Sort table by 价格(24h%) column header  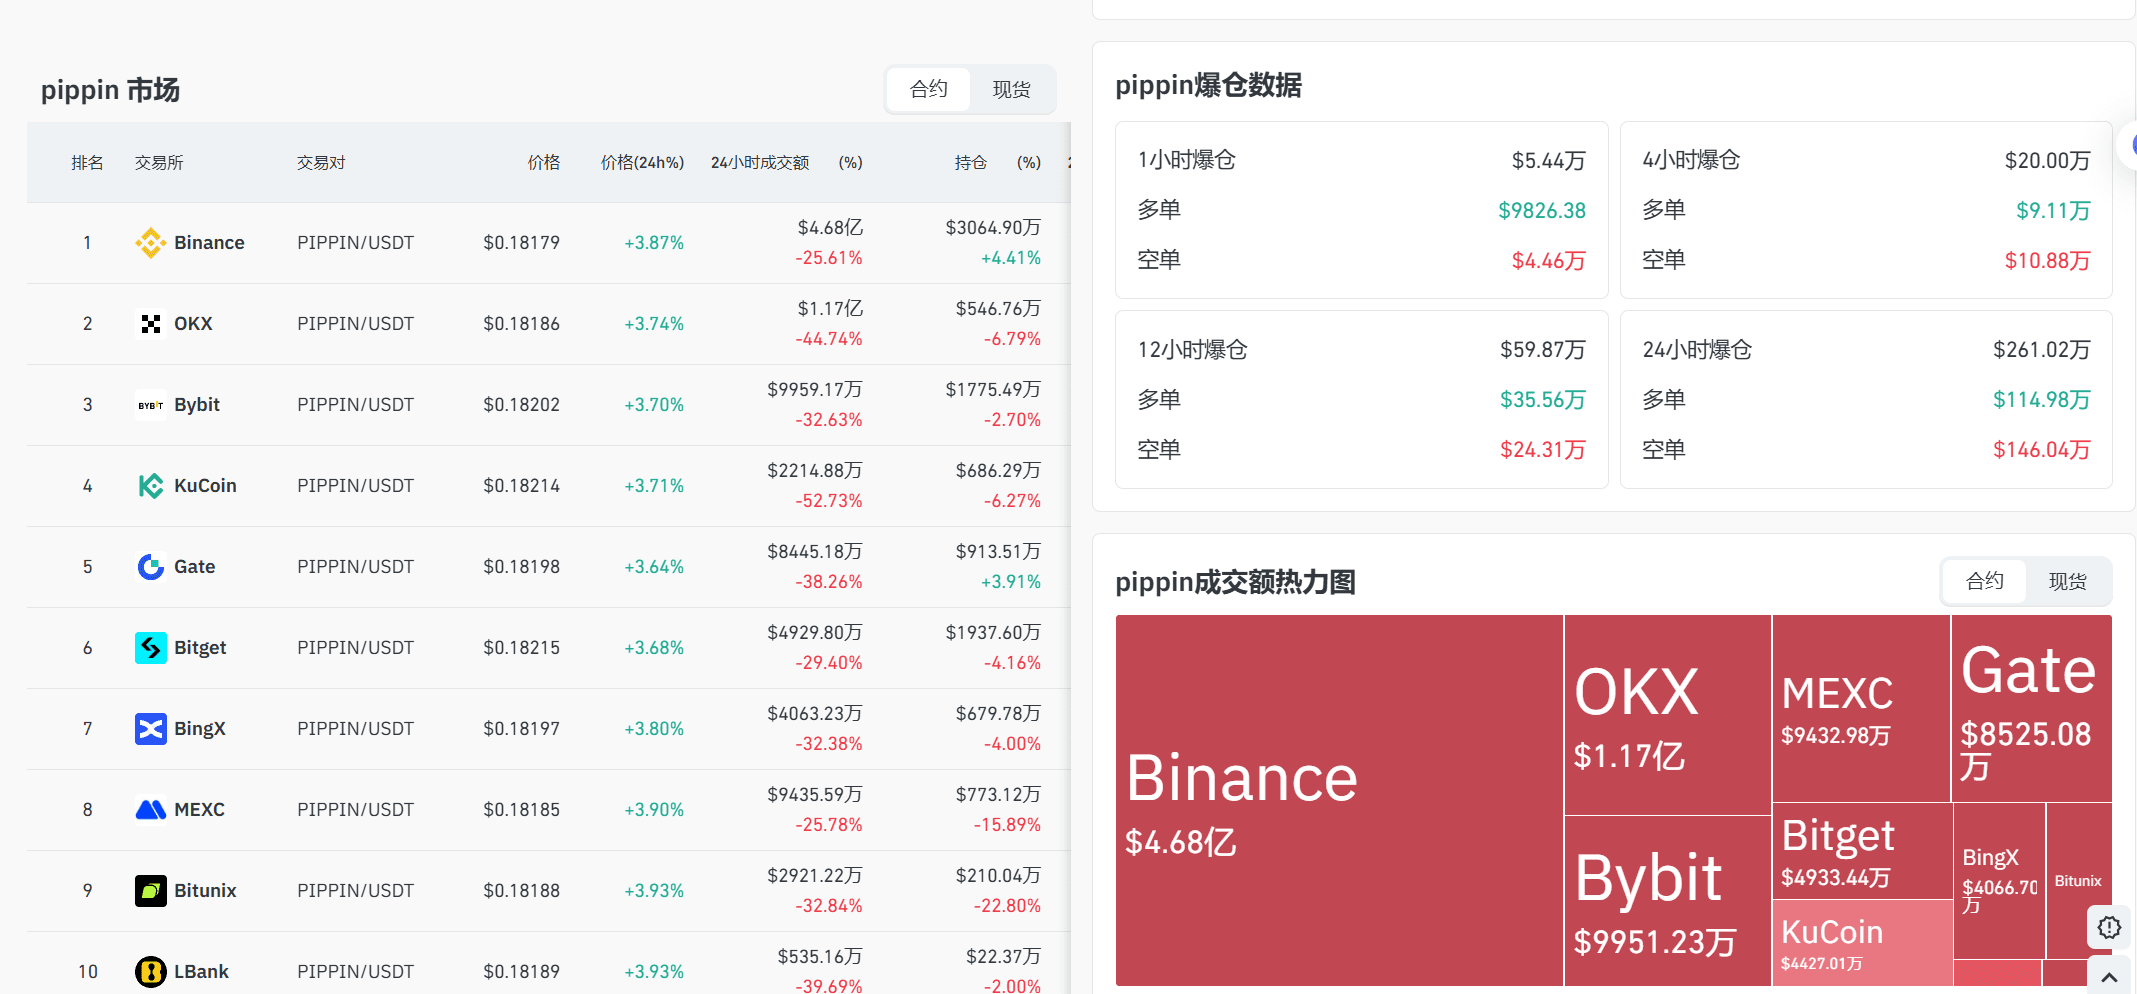click(x=642, y=163)
